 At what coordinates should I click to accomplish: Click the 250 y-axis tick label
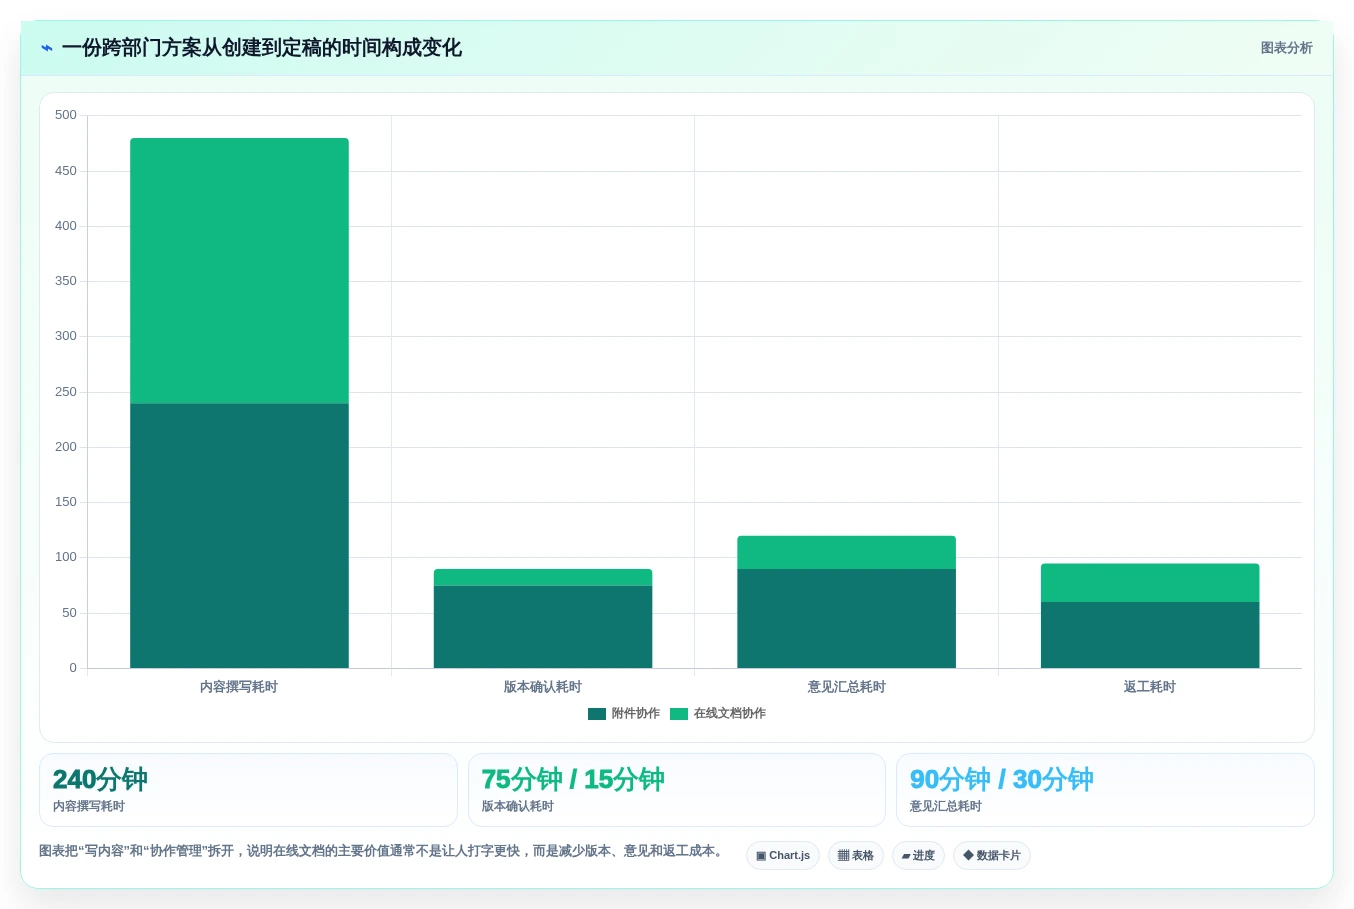click(66, 392)
